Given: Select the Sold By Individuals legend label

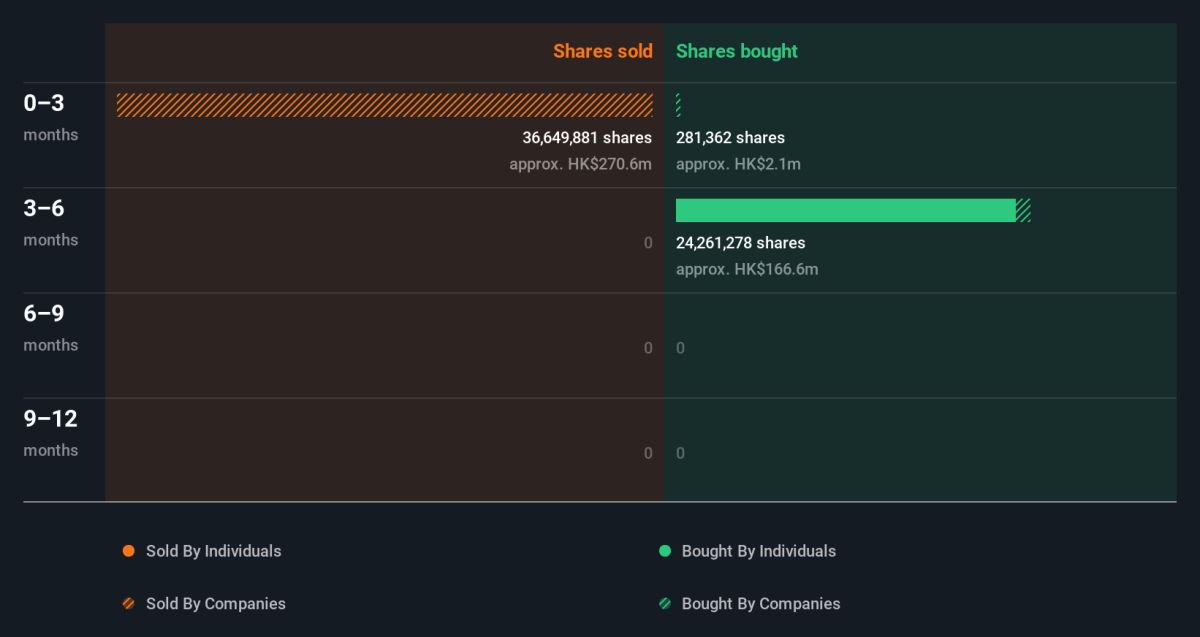Looking at the screenshot, I should point(213,551).
